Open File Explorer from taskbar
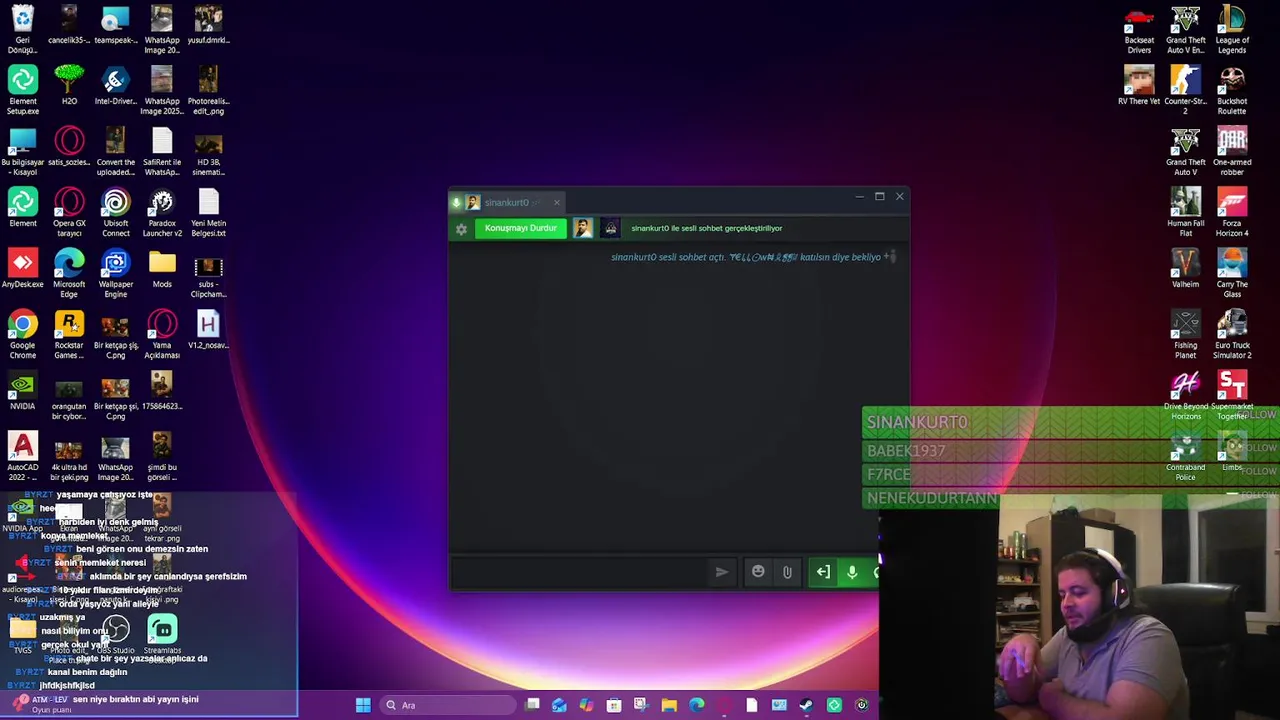1280x720 pixels. click(669, 705)
